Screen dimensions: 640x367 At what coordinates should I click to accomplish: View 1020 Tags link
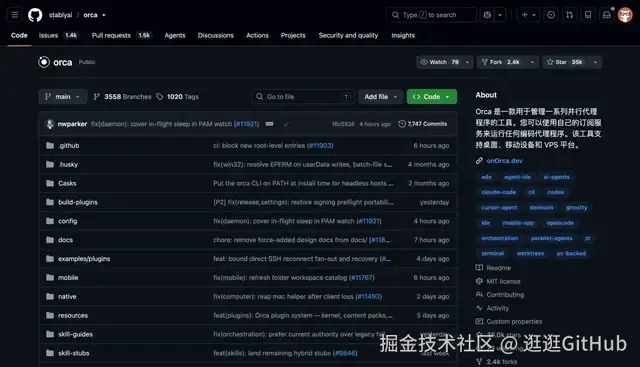click(178, 97)
